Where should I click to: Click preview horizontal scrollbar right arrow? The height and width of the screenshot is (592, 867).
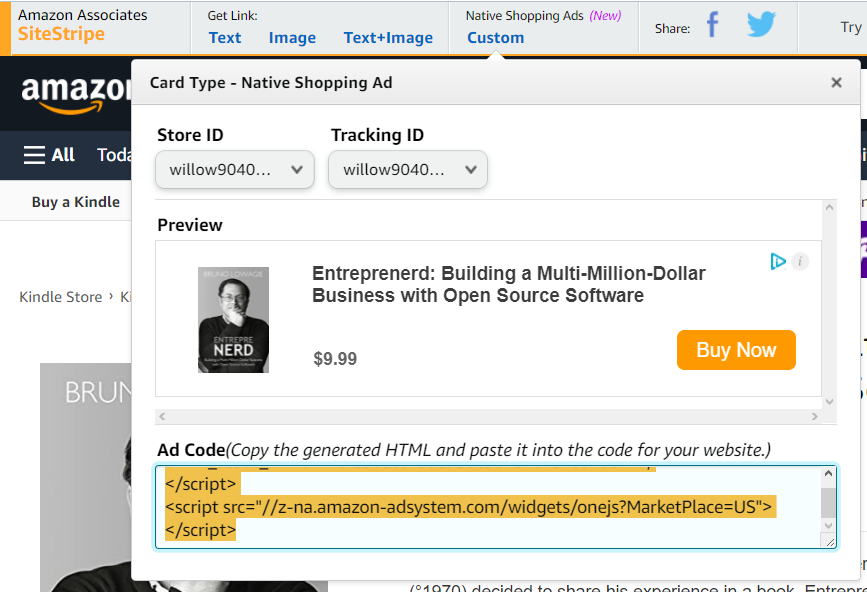click(x=814, y=416)
